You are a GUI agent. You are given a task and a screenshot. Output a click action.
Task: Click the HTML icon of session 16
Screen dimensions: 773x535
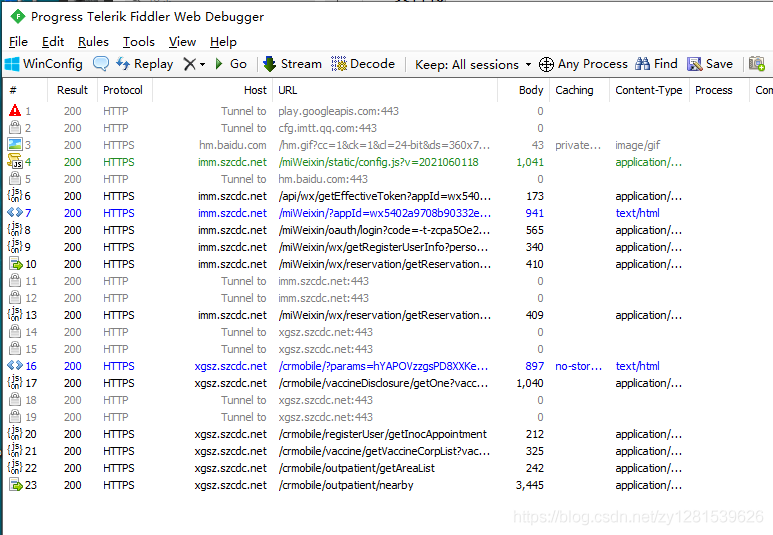[15, 365]
